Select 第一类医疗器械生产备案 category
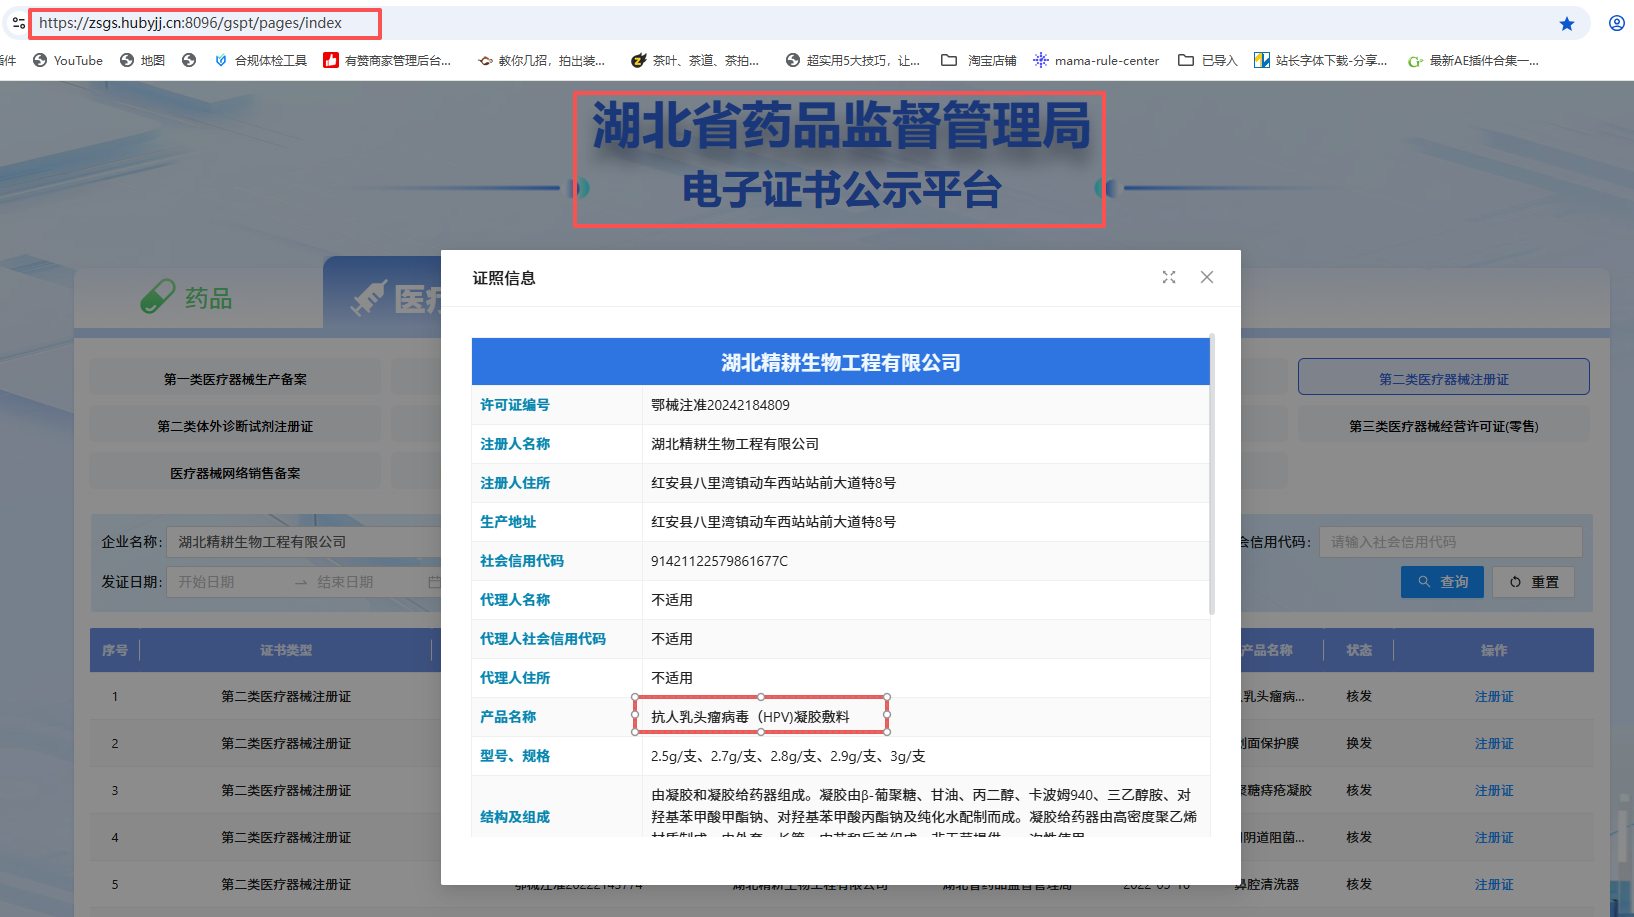1634x917 pixels. click(x=235, y=379)
